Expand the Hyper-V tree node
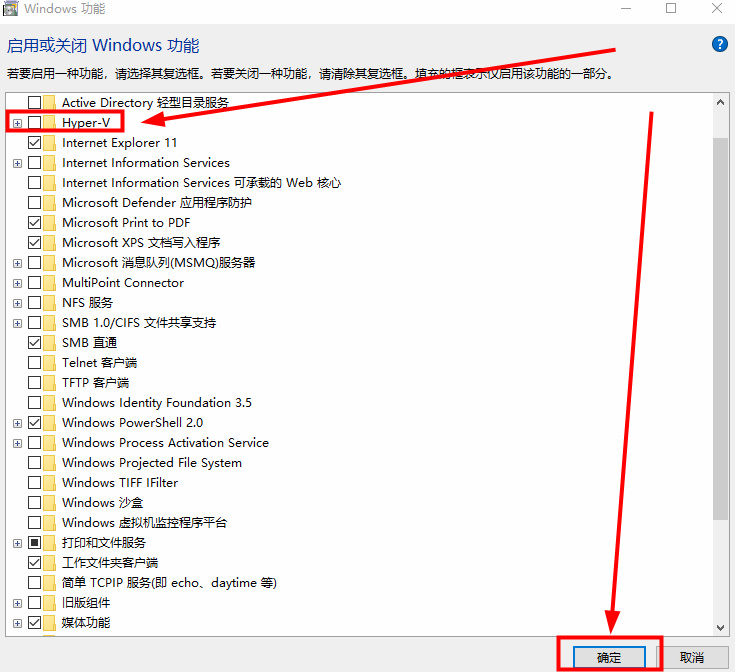 click(17, 123)
